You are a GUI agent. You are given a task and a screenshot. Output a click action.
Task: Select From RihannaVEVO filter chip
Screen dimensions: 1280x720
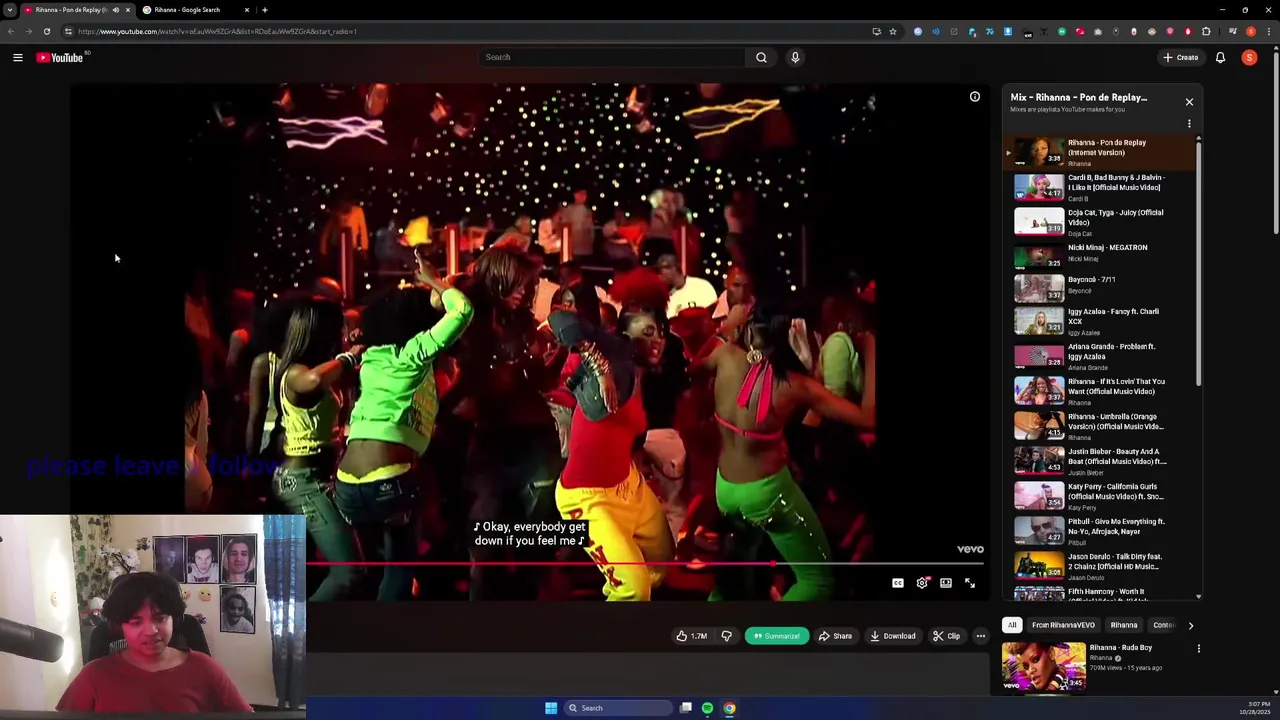pyautogui.click(x=1063, y=625)
